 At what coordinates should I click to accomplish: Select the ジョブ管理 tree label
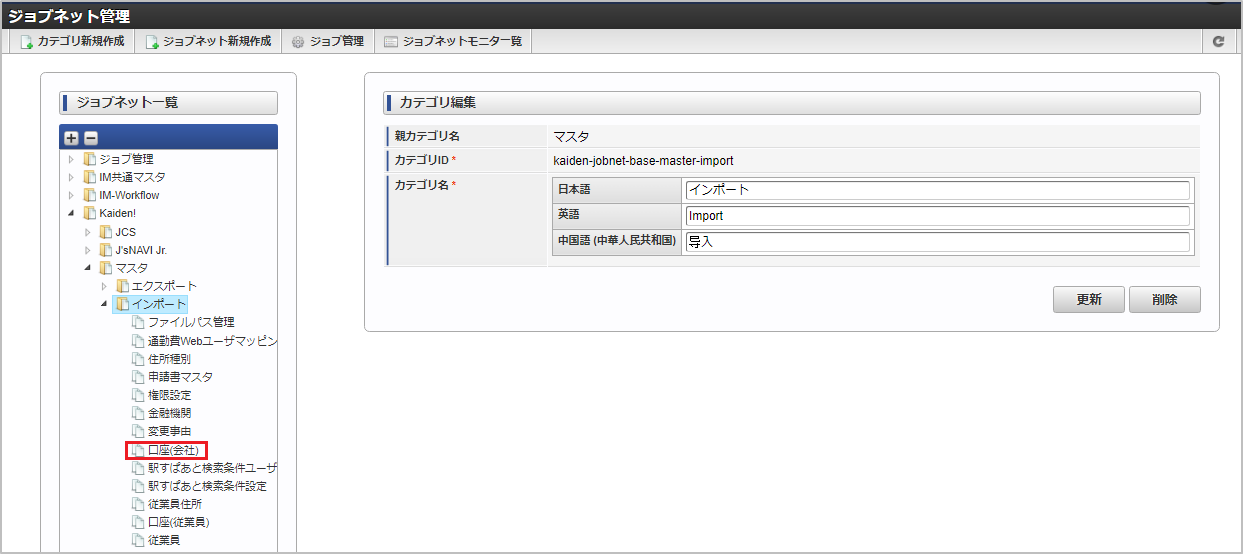click(126, 159)
